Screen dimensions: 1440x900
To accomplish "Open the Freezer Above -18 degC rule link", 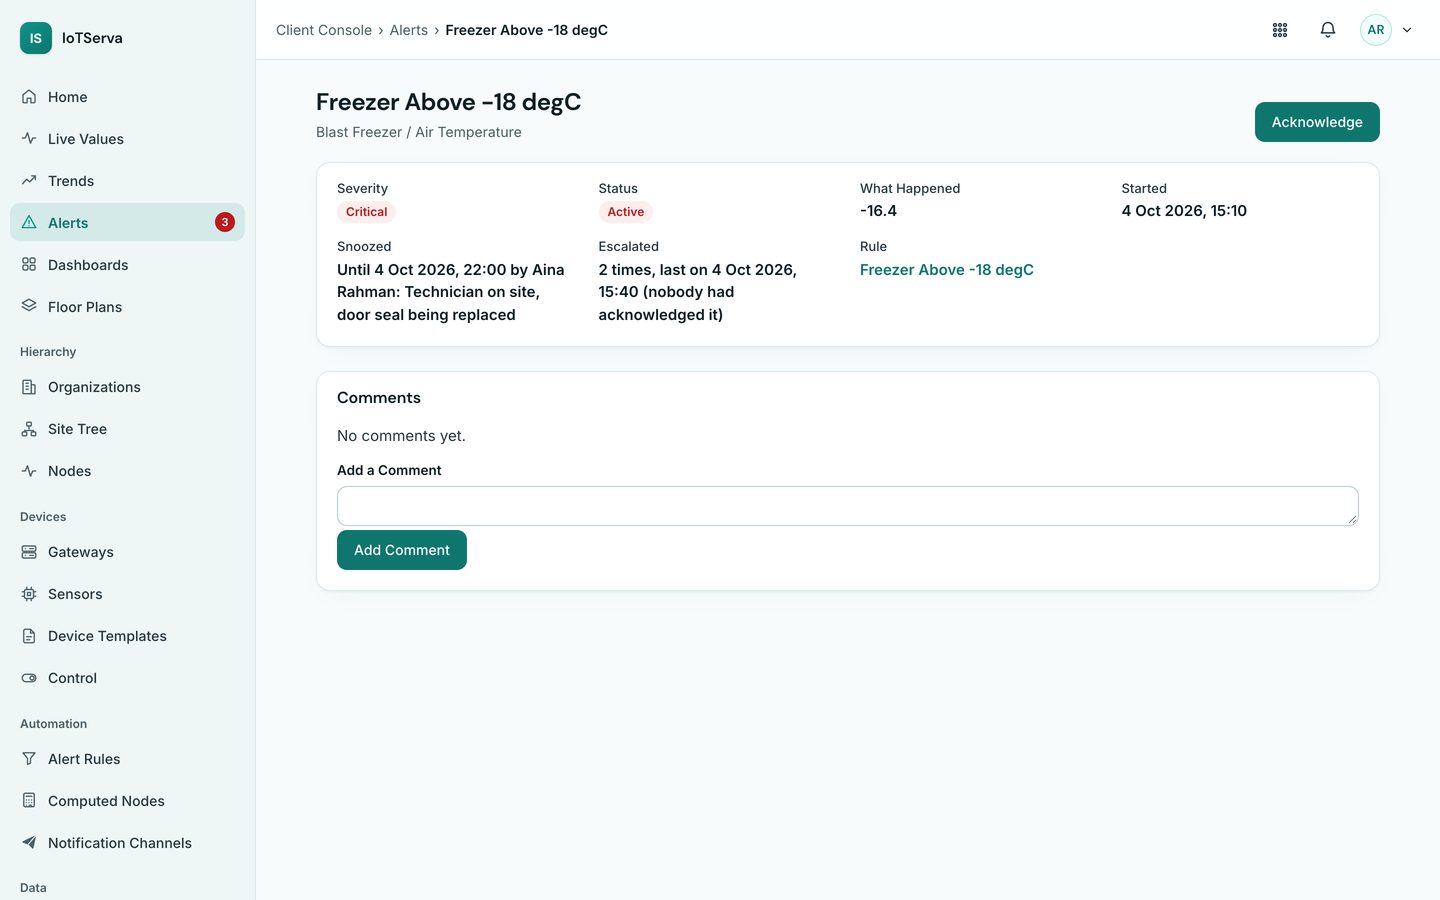I will point(947,270).
